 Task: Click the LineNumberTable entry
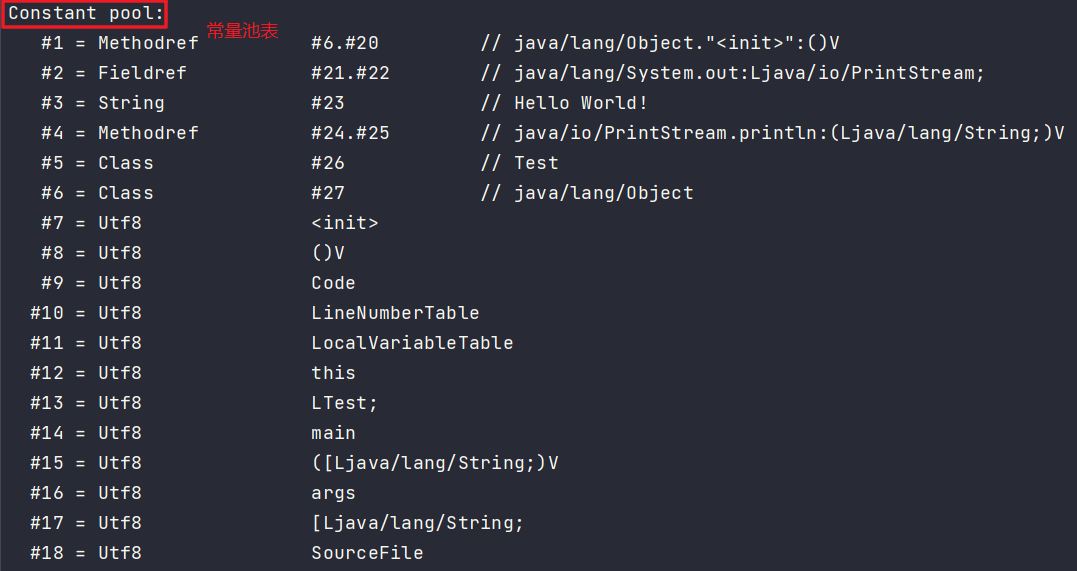[x=395, y=313]
